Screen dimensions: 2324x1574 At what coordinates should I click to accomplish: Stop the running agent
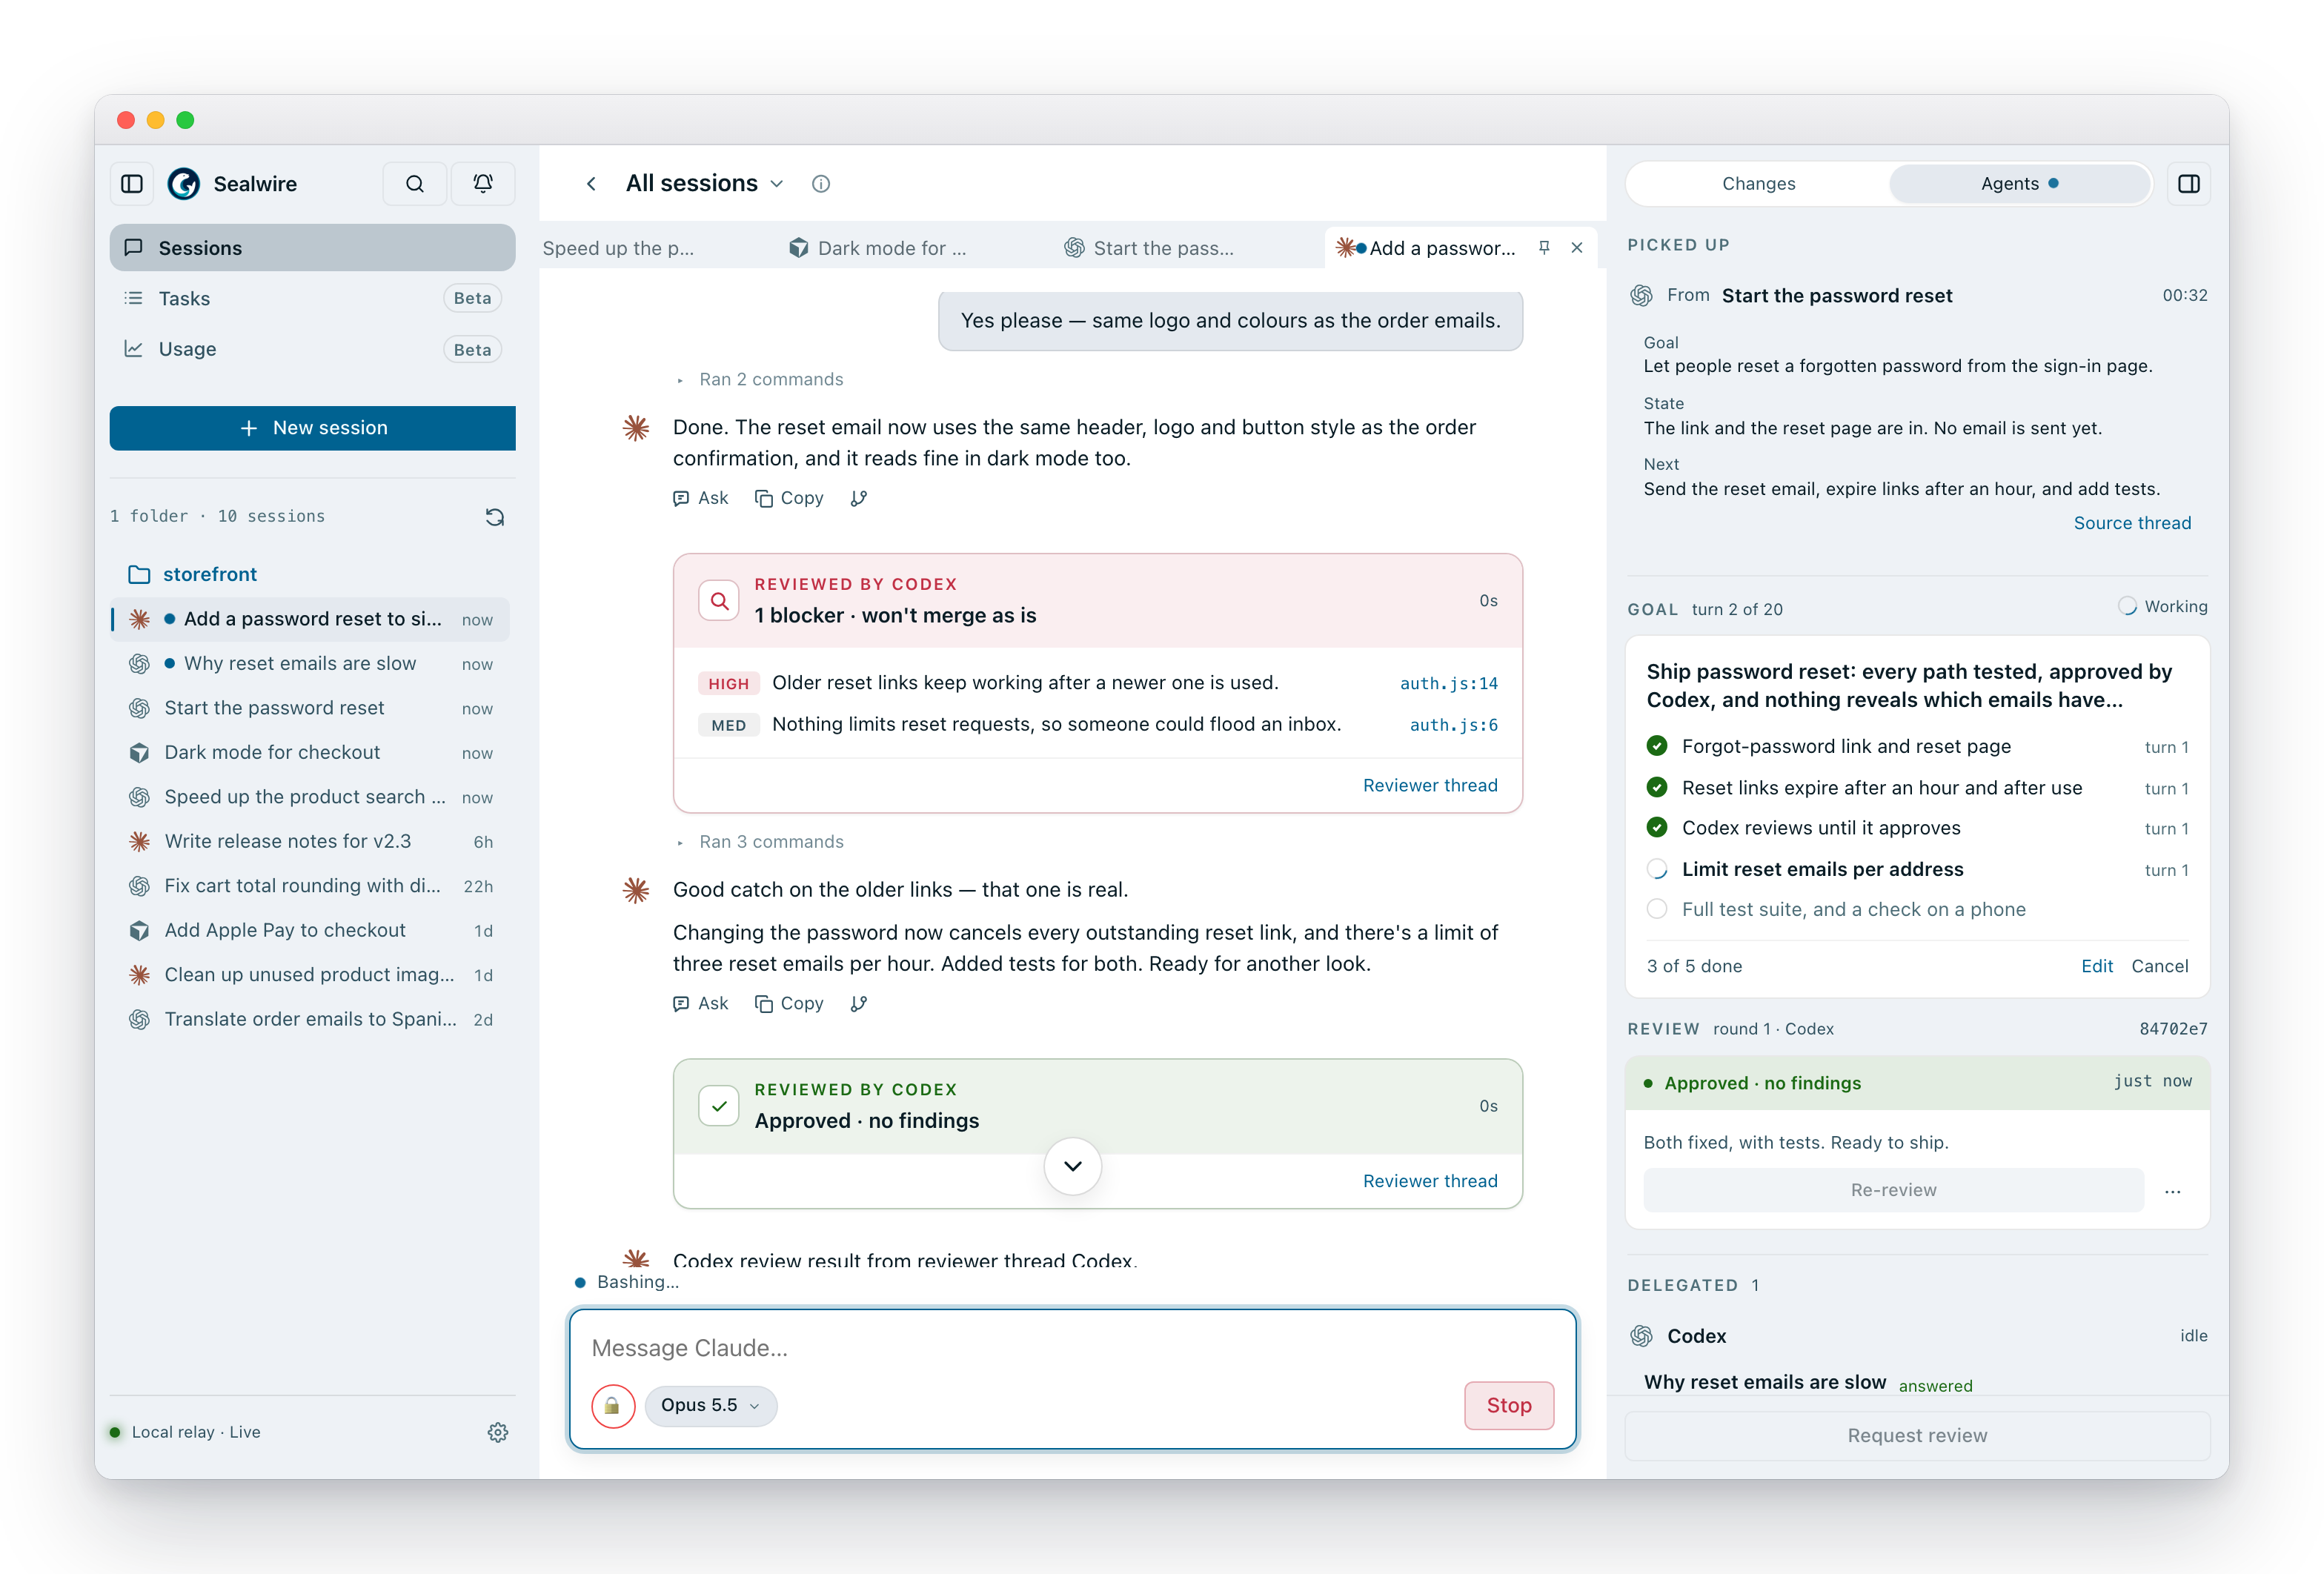click(x=1509, y=1406)
